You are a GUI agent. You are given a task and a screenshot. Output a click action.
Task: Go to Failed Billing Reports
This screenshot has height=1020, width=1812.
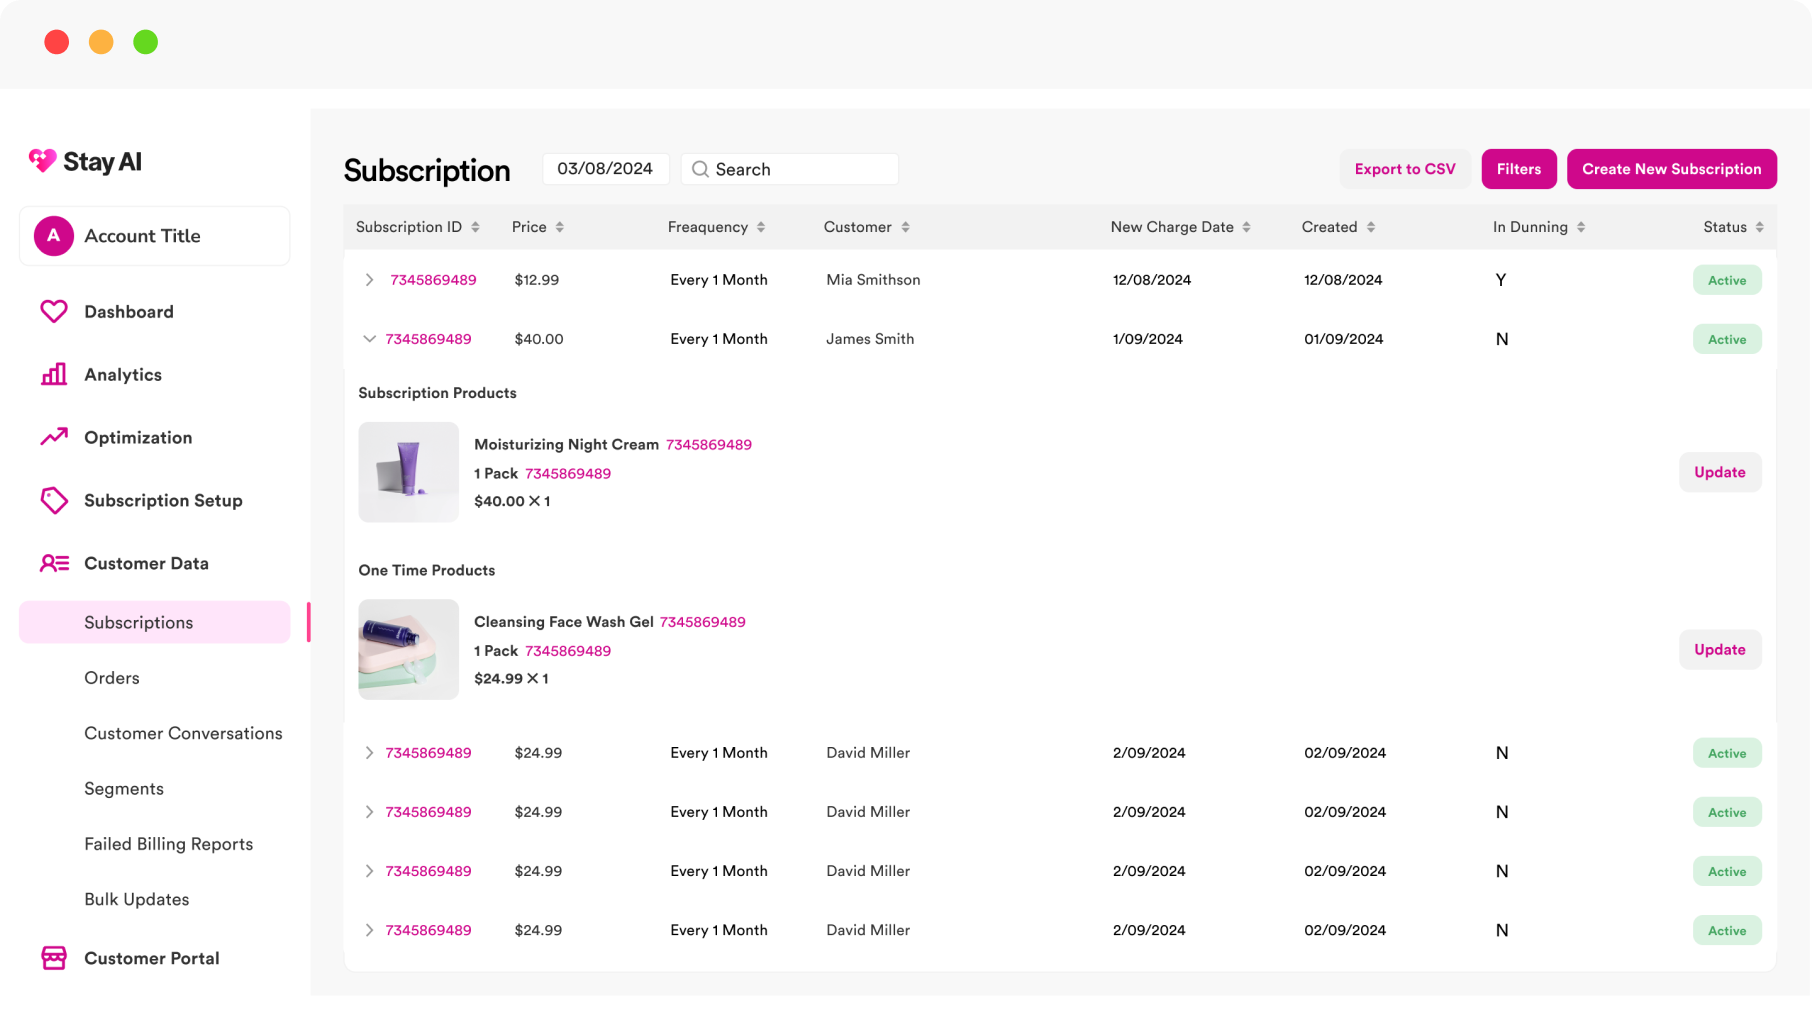coord(168,844)
